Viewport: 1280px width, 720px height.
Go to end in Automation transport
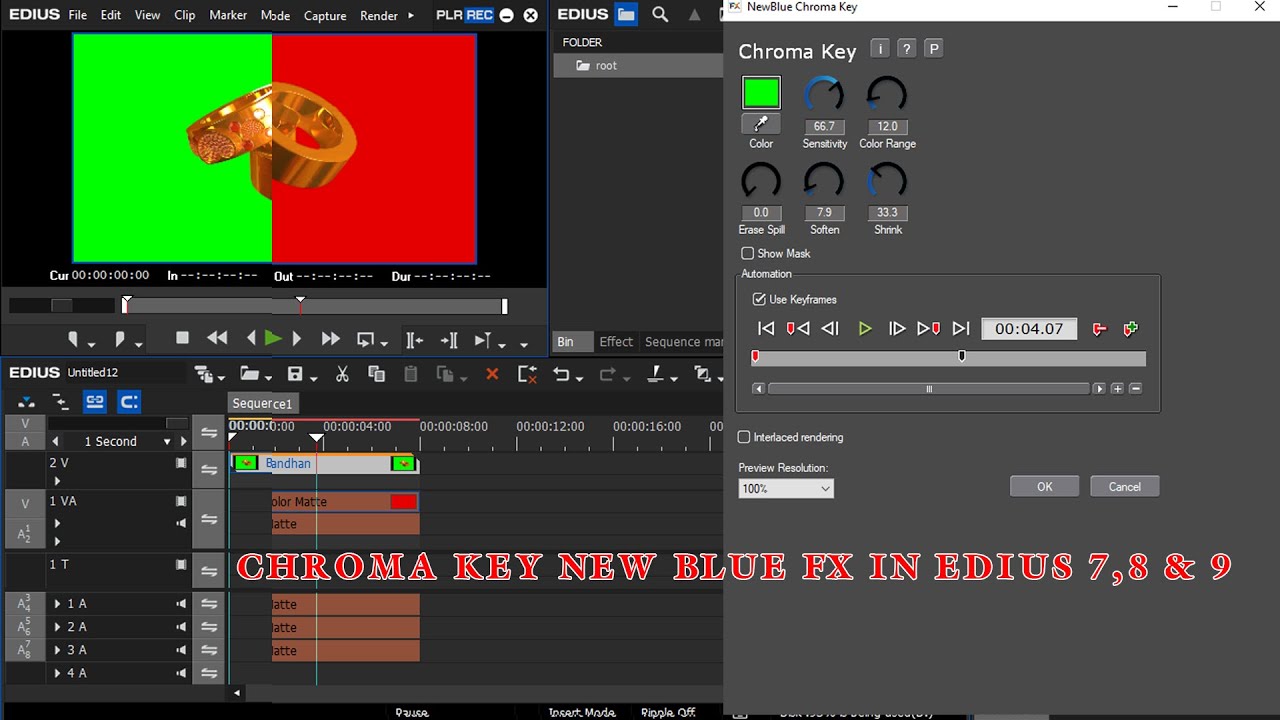[x=961, y=329]
